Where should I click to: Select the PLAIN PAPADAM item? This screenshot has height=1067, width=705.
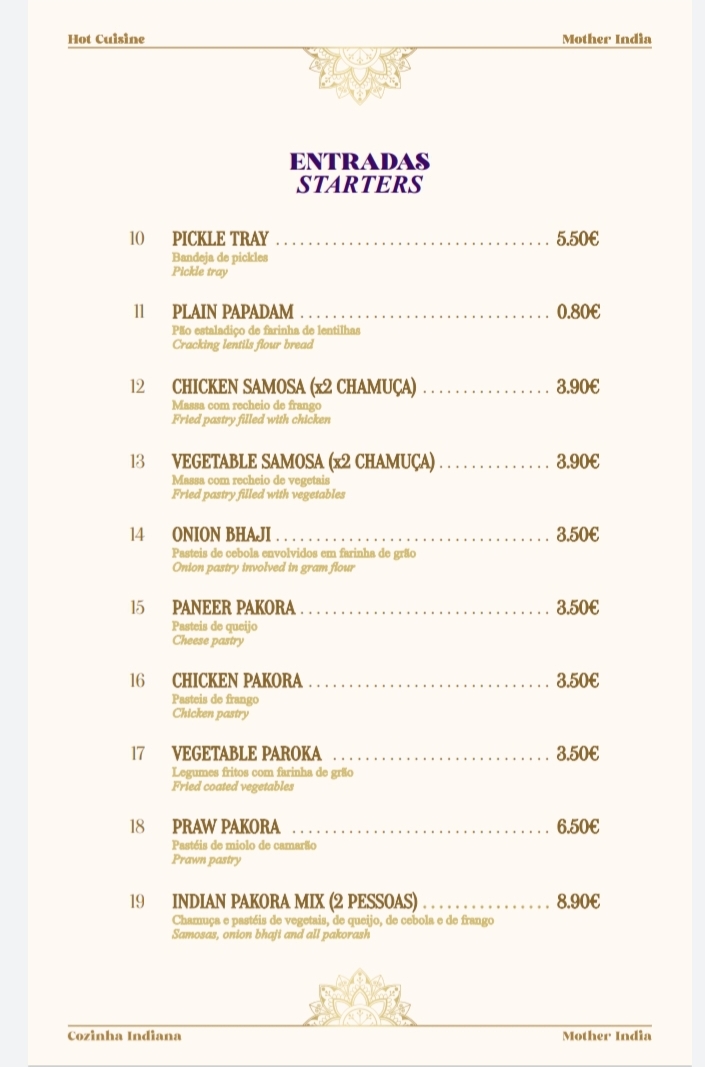[x=233, y=312]
